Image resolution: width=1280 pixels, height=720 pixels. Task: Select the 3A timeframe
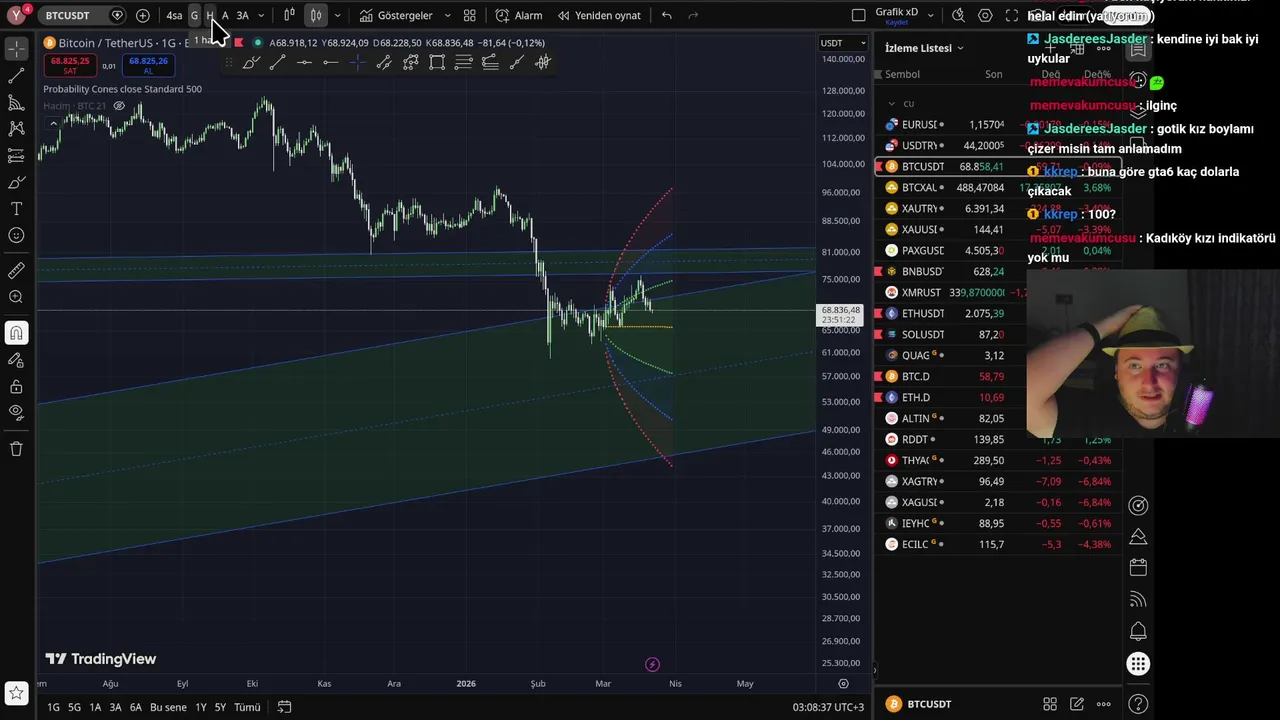coord(242,15)
